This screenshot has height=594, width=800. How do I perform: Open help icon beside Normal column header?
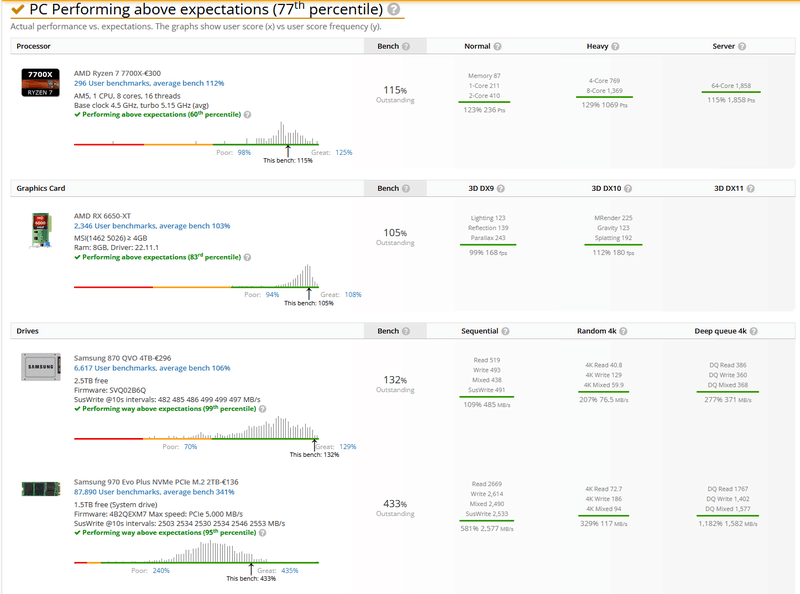(x=497, y=46)
